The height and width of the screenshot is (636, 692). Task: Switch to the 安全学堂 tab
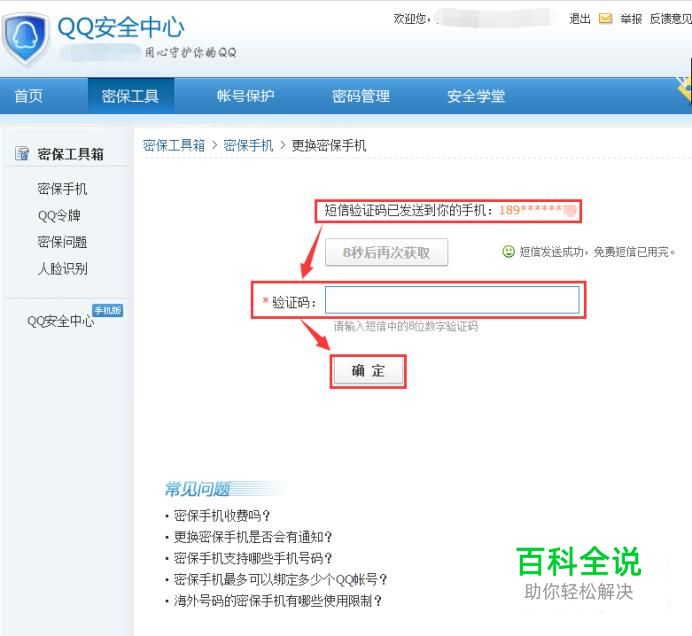click(476, 96)
